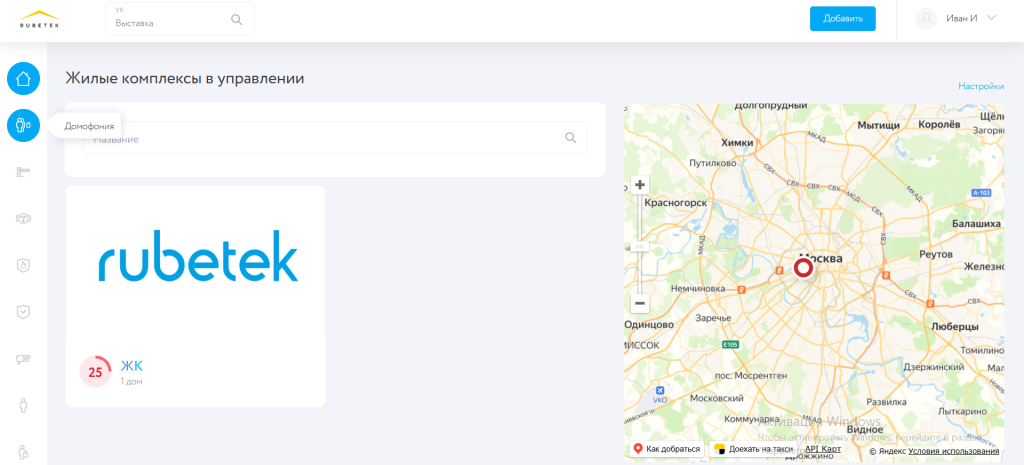Click the Название search input field
This screenshot has width=1024, height=465.
tap(325, 139)
